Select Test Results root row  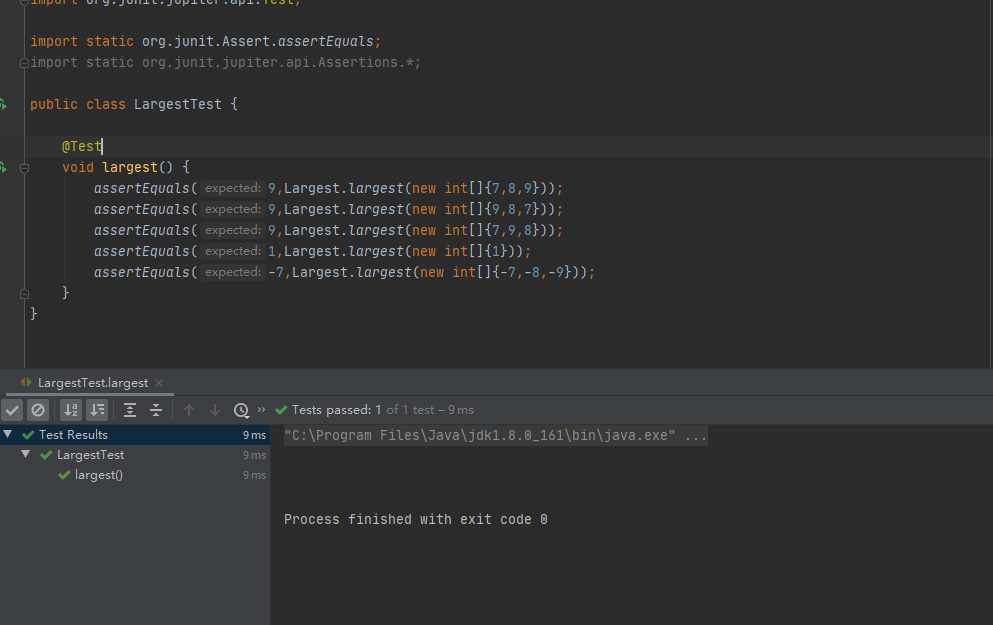[135, 434]
